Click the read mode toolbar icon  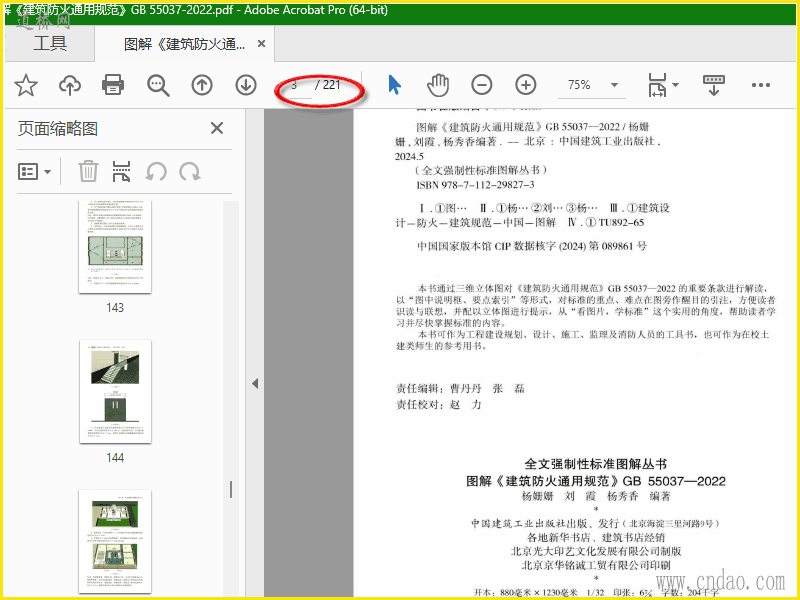(714, 85)
